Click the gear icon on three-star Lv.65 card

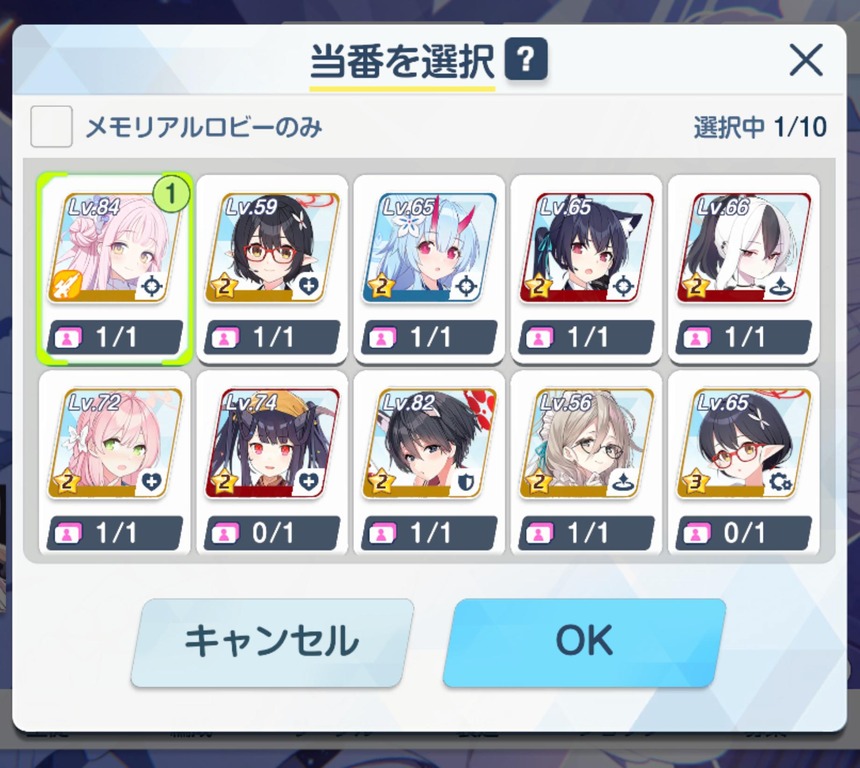780,482
